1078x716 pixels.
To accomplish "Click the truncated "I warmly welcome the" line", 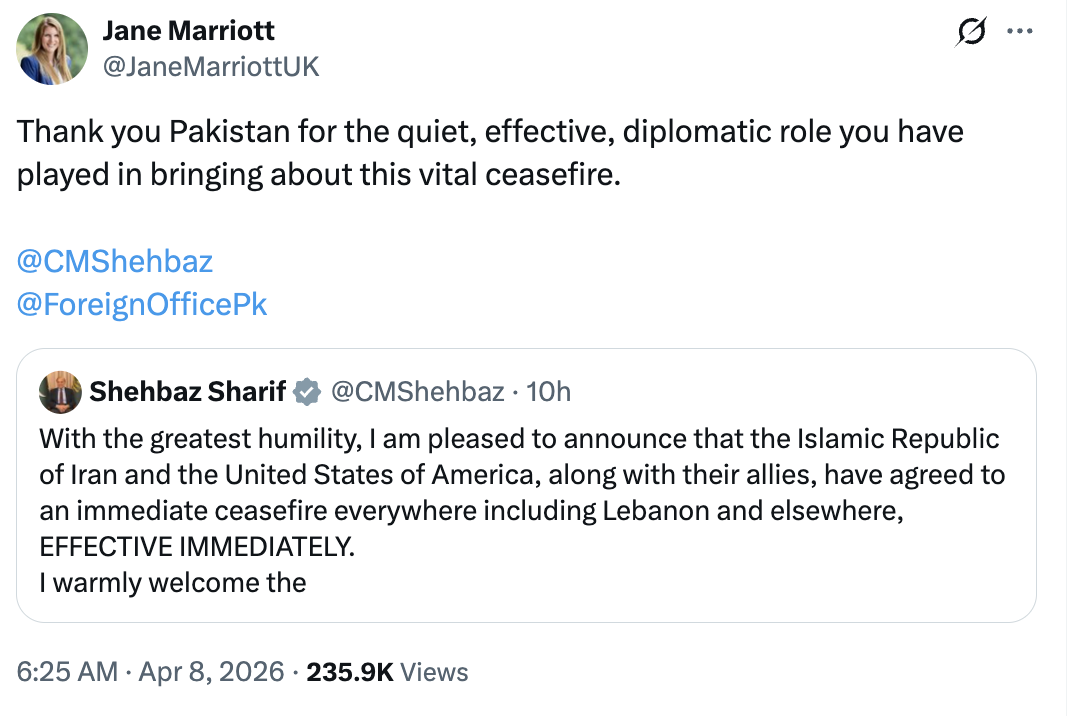I will (173, 583).
